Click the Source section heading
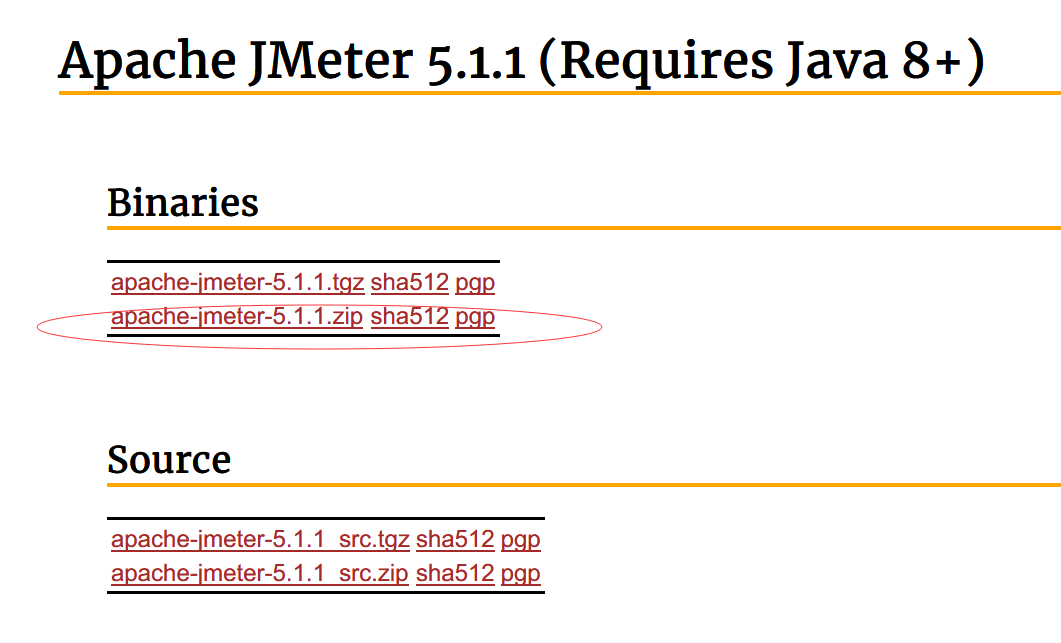The image size is (1061, 643). 169,460
